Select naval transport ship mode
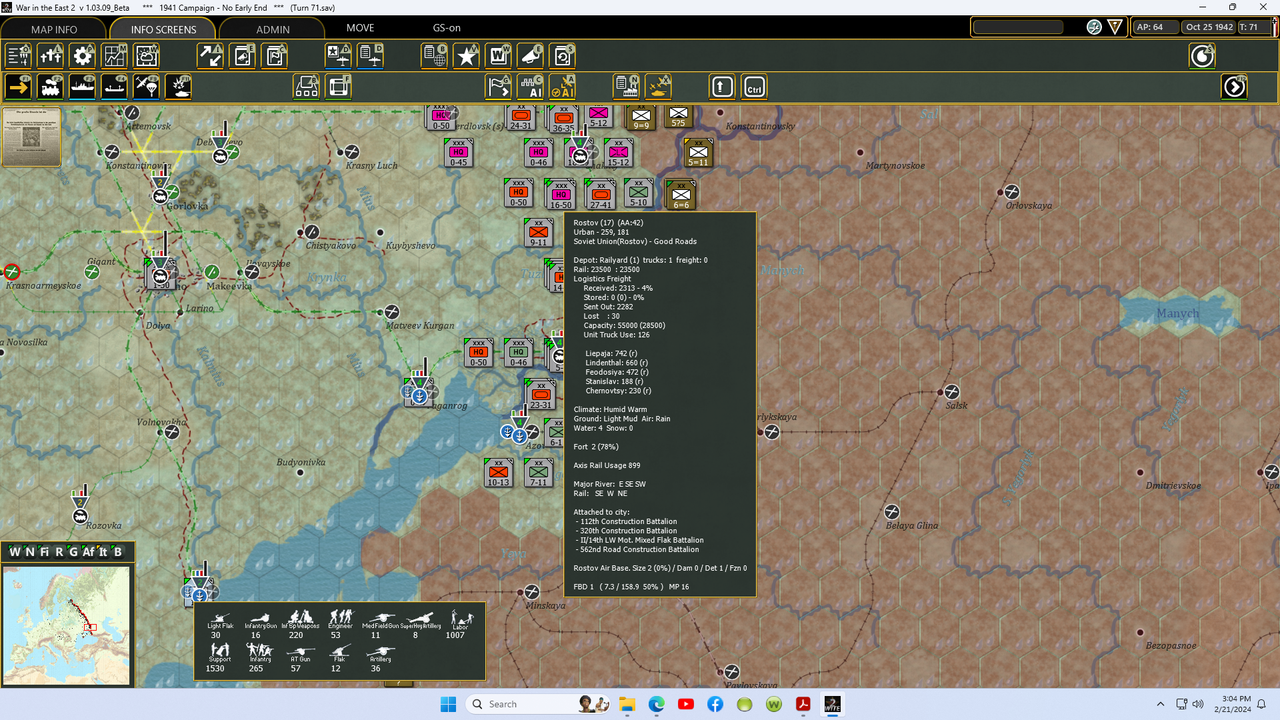Image resolution: width=1280 pixels, height=720 pixels. coord(83,87)
